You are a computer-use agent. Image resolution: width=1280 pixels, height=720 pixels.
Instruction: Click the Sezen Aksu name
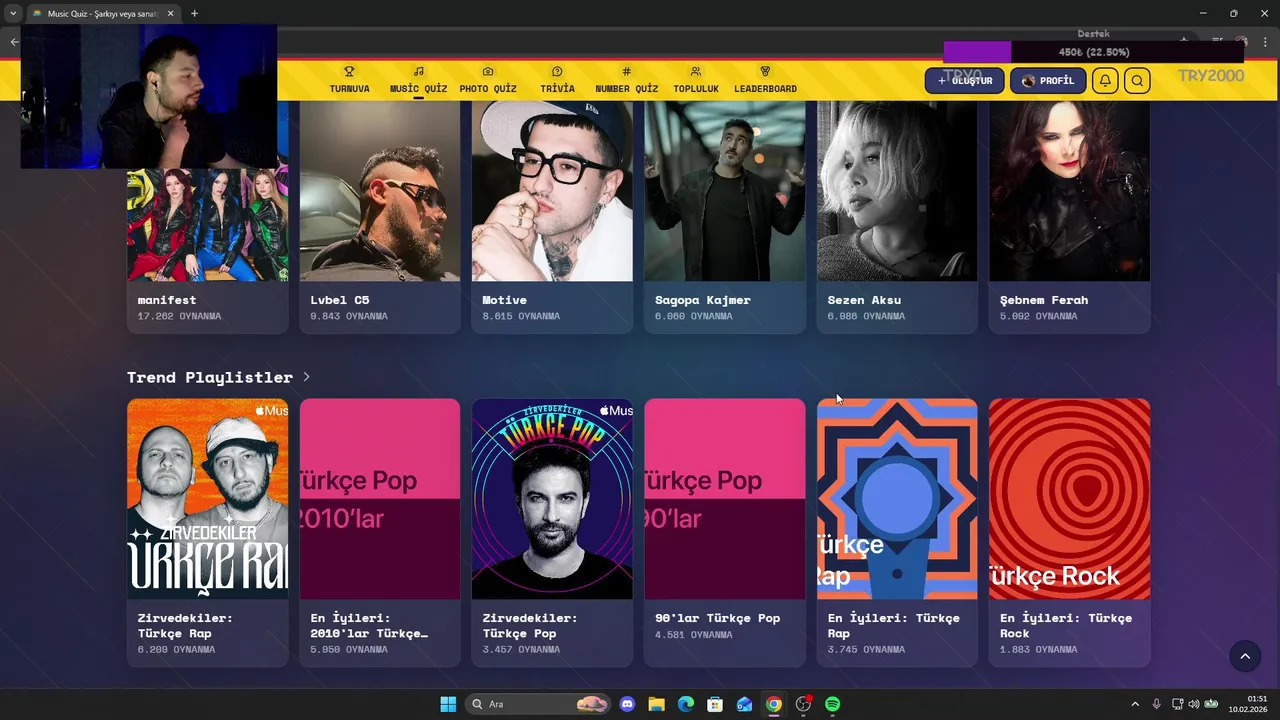tap(864, 300)
